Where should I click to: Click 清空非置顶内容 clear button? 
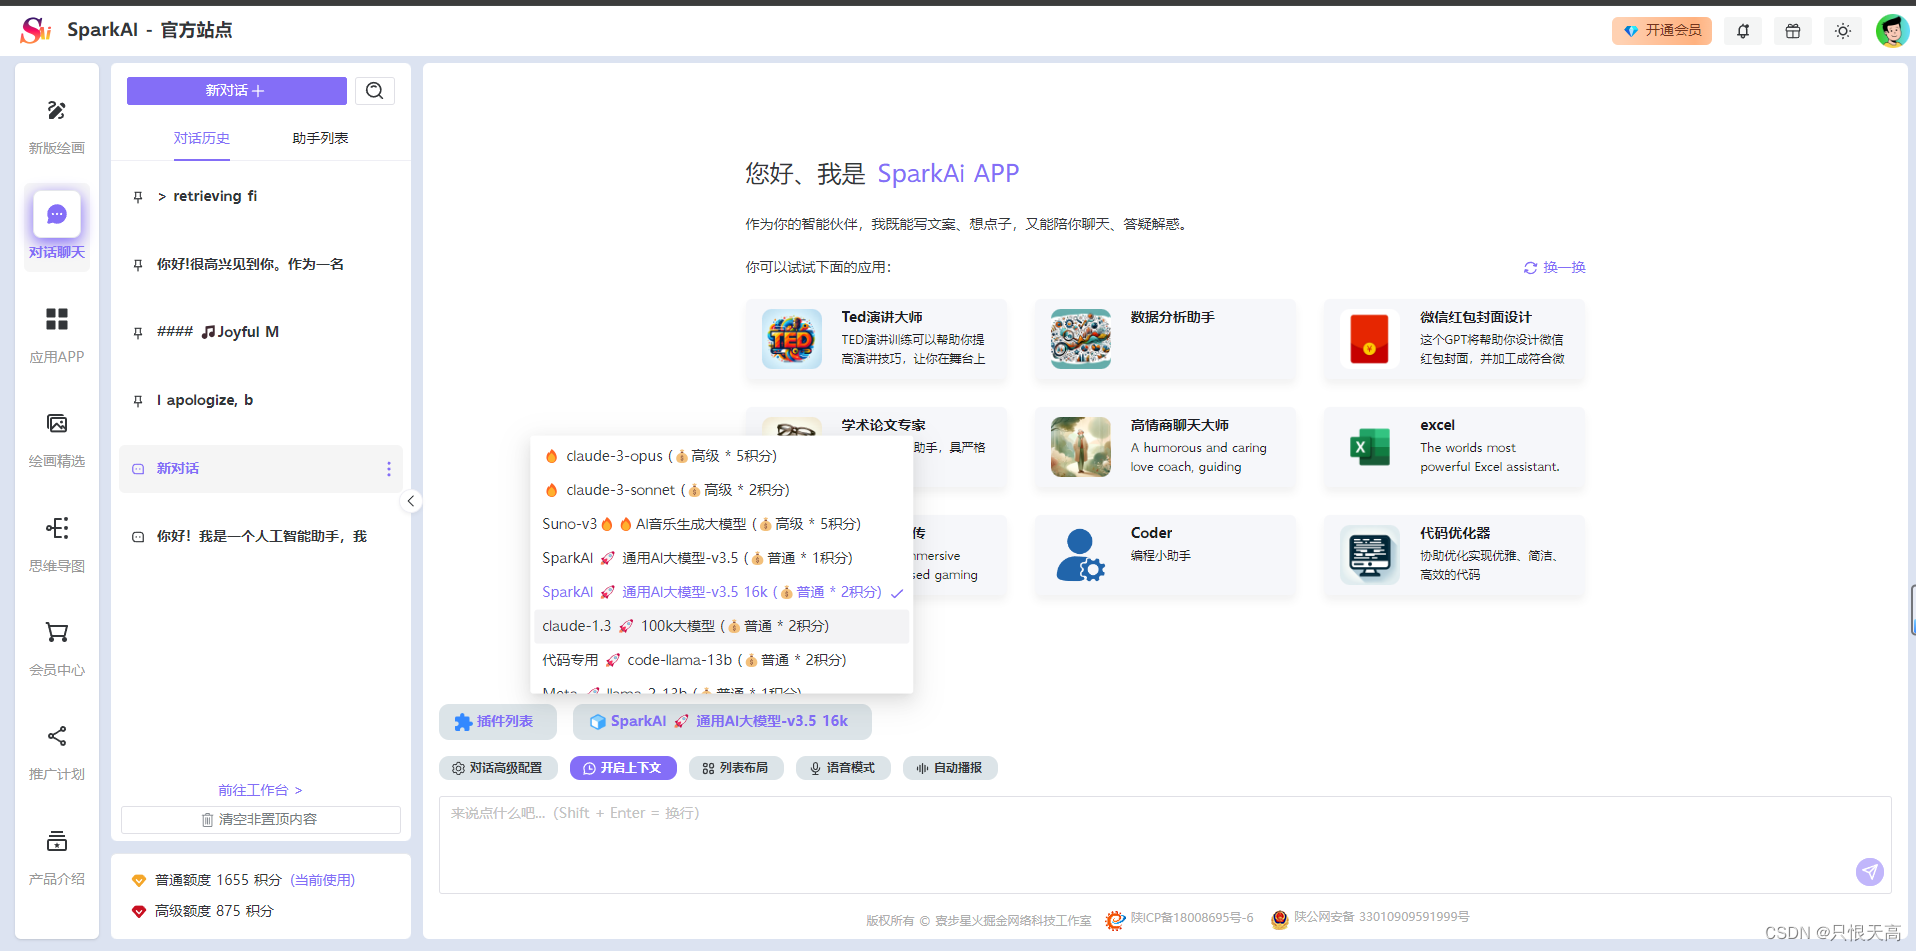pyautogui.click(x=260, y=820)
